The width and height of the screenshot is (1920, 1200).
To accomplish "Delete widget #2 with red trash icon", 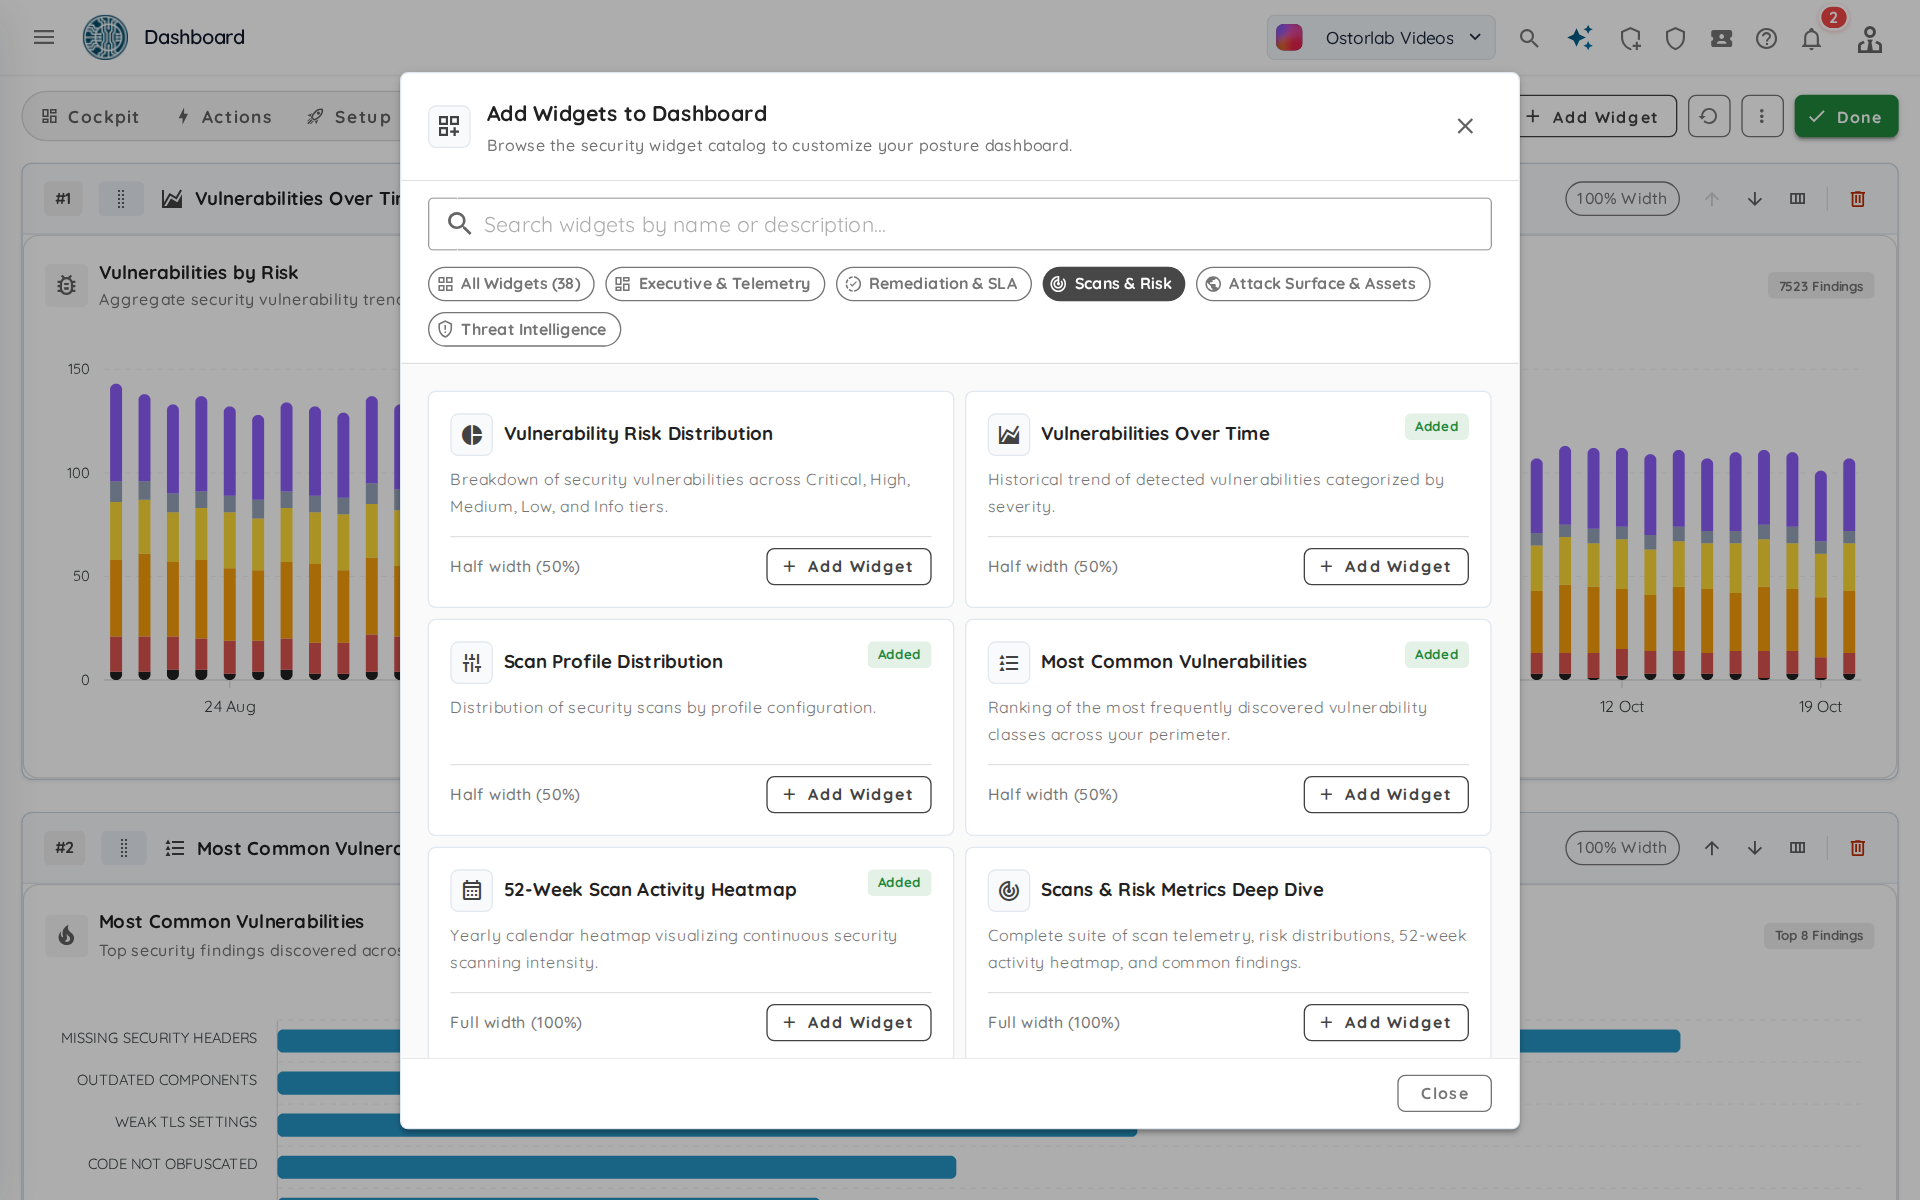I will [x=1858, y=848].
